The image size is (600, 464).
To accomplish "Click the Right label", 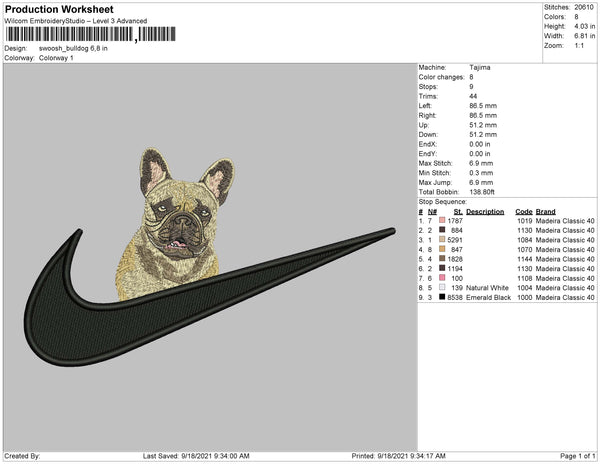I will [427, 116].
